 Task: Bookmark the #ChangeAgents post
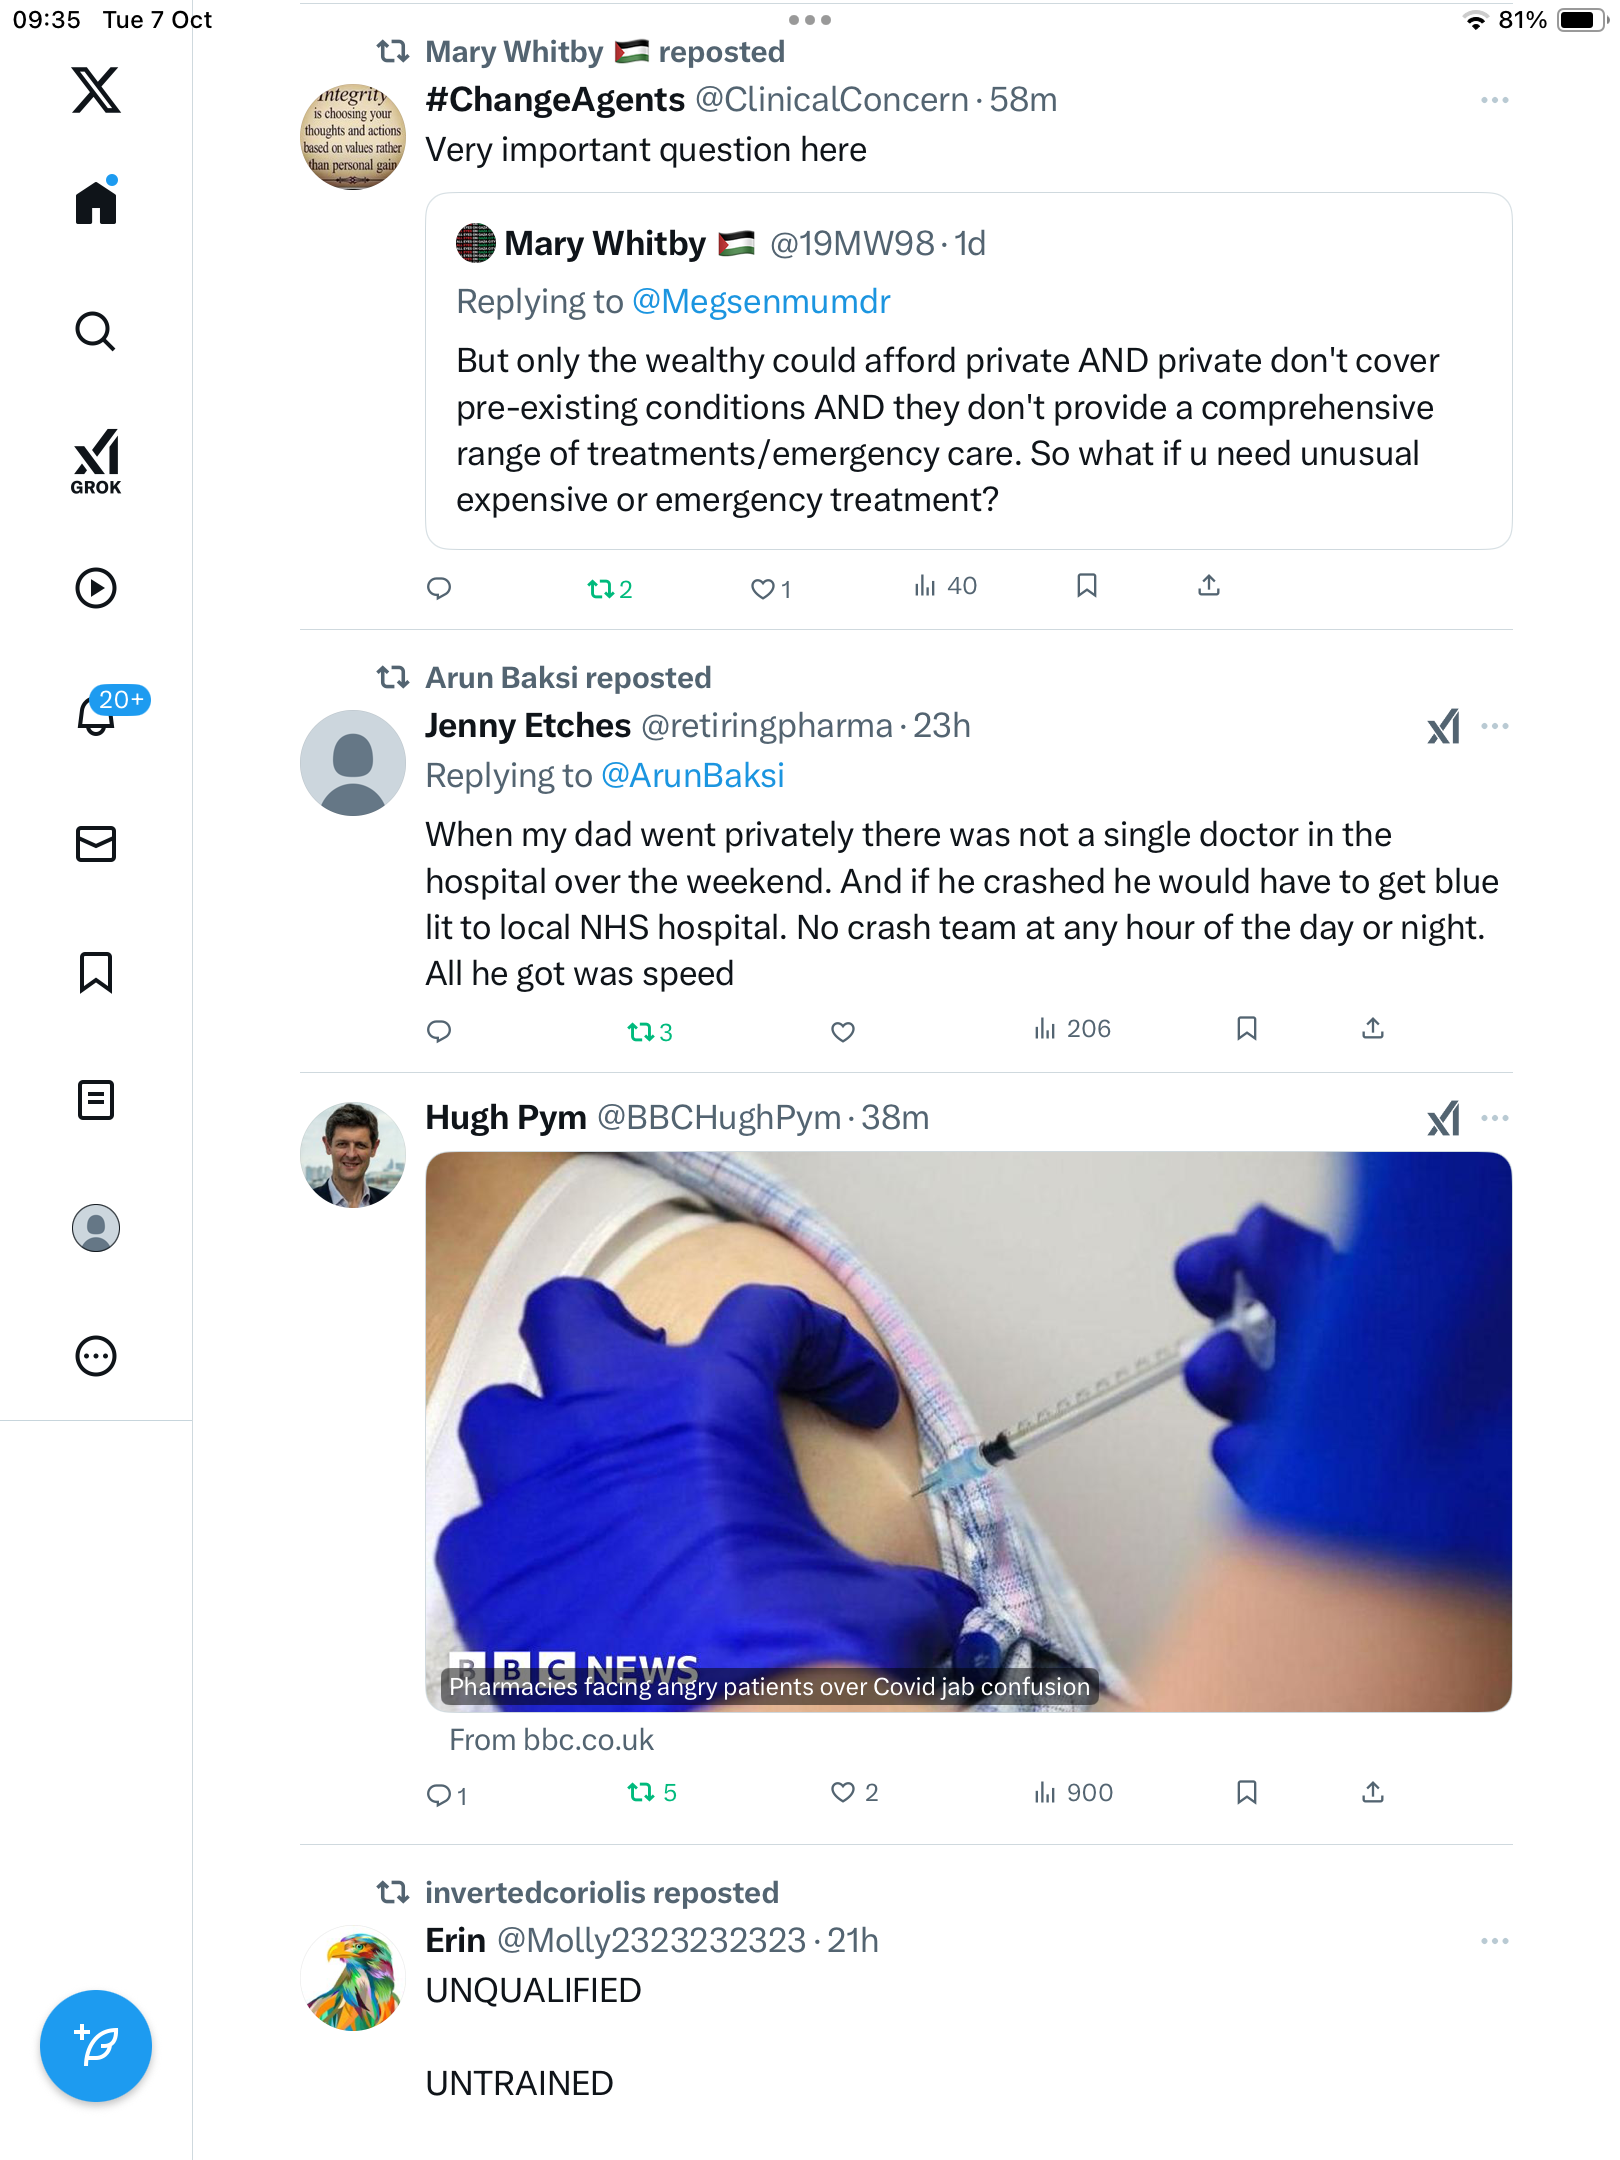[x=1087, y=586]
